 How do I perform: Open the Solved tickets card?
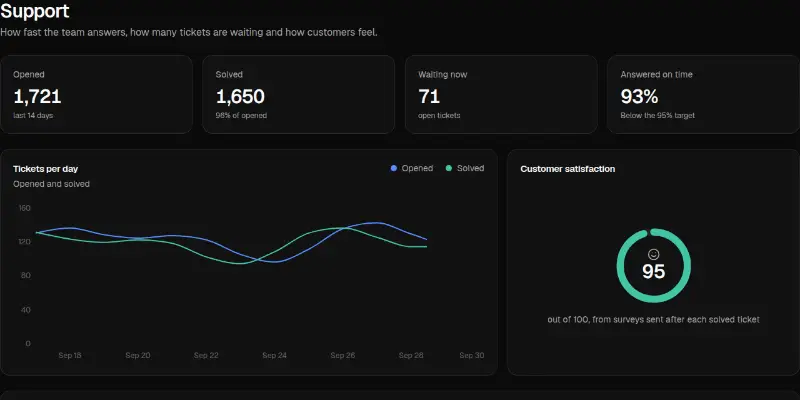click(x=298, y=94)
